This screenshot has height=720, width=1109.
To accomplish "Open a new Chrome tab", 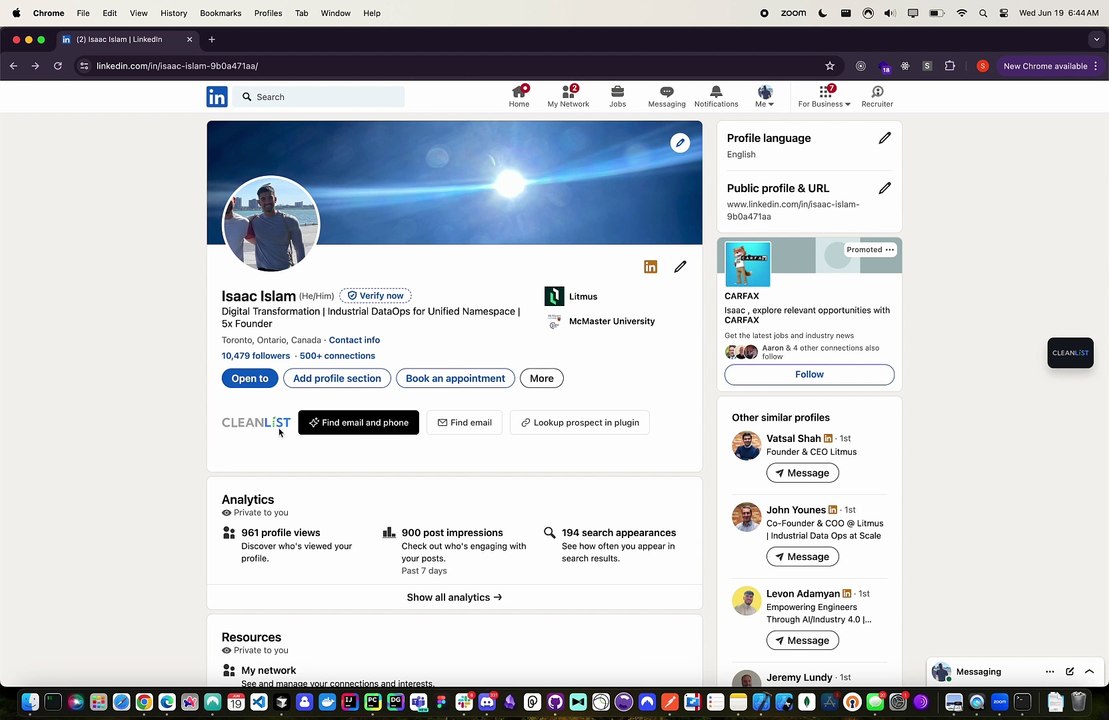I will click(x=211, y=40).
